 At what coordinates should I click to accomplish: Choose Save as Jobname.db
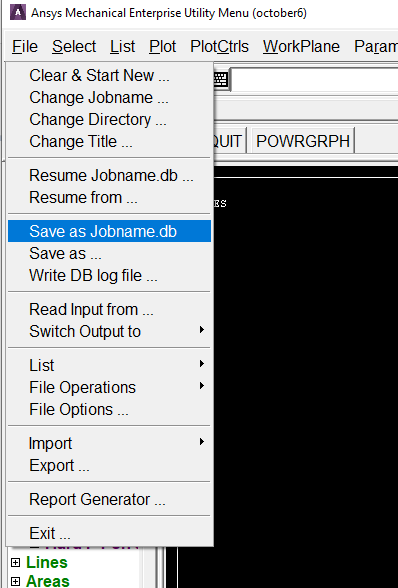[x=109, y=231]
